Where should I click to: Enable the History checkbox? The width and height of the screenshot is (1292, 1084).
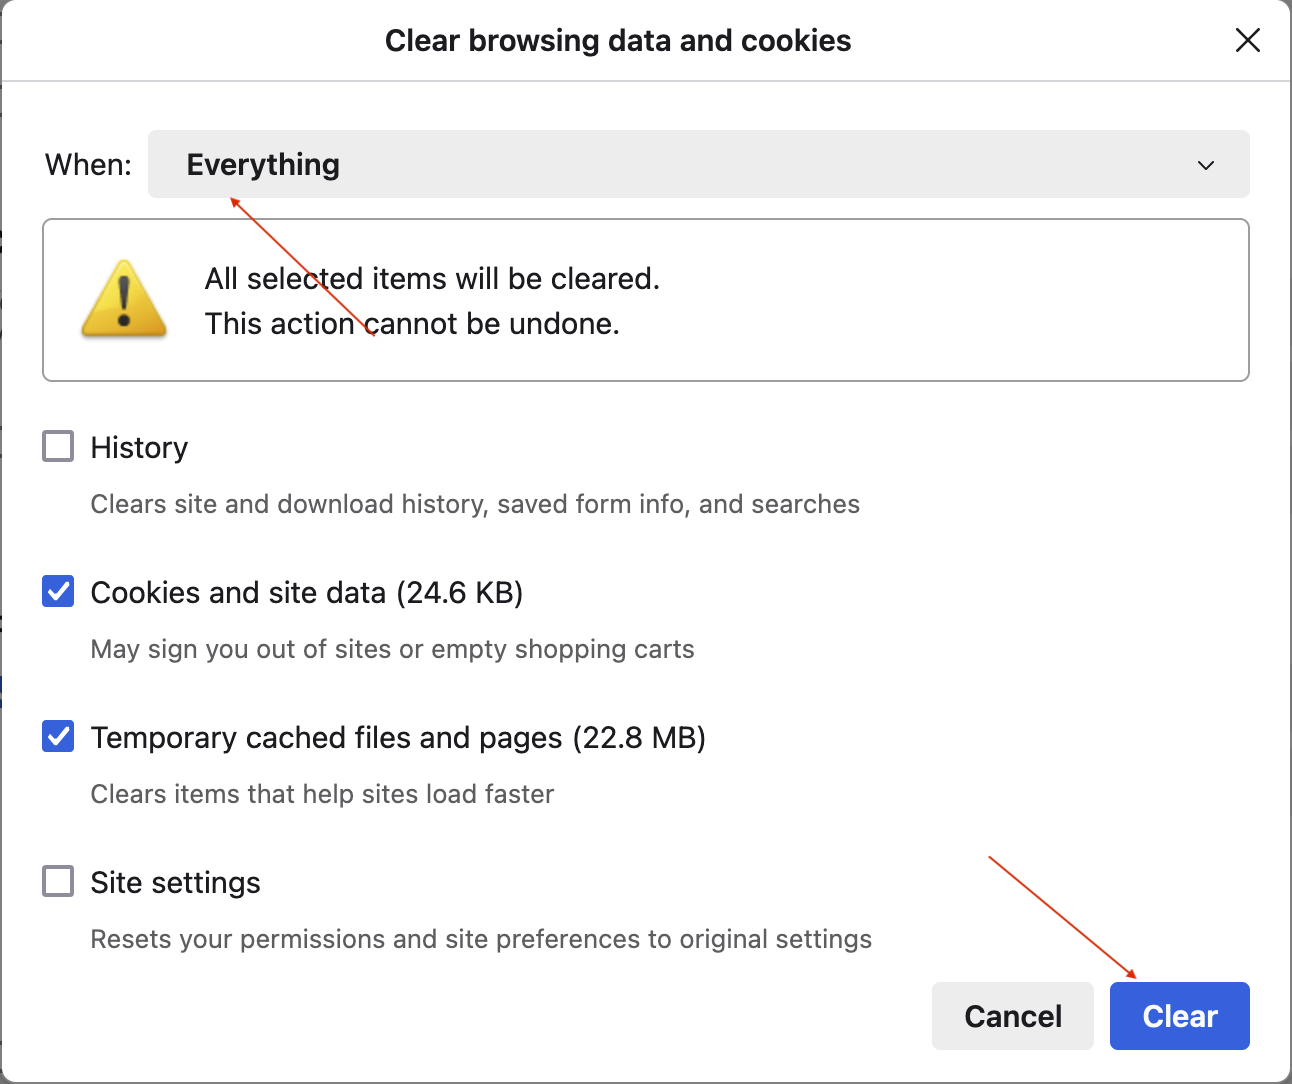click(x=58, y=446)
